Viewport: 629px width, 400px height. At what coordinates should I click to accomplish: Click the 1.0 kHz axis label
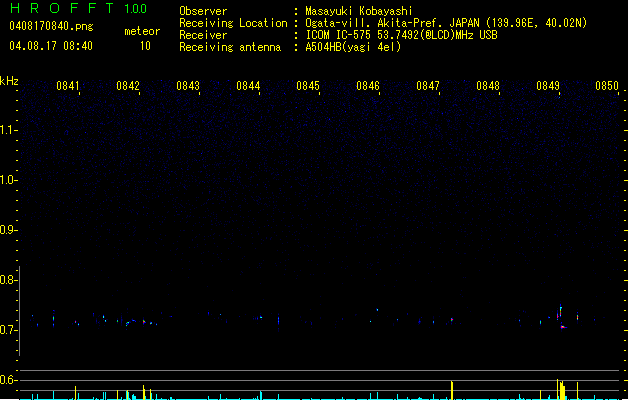point(9,180)
